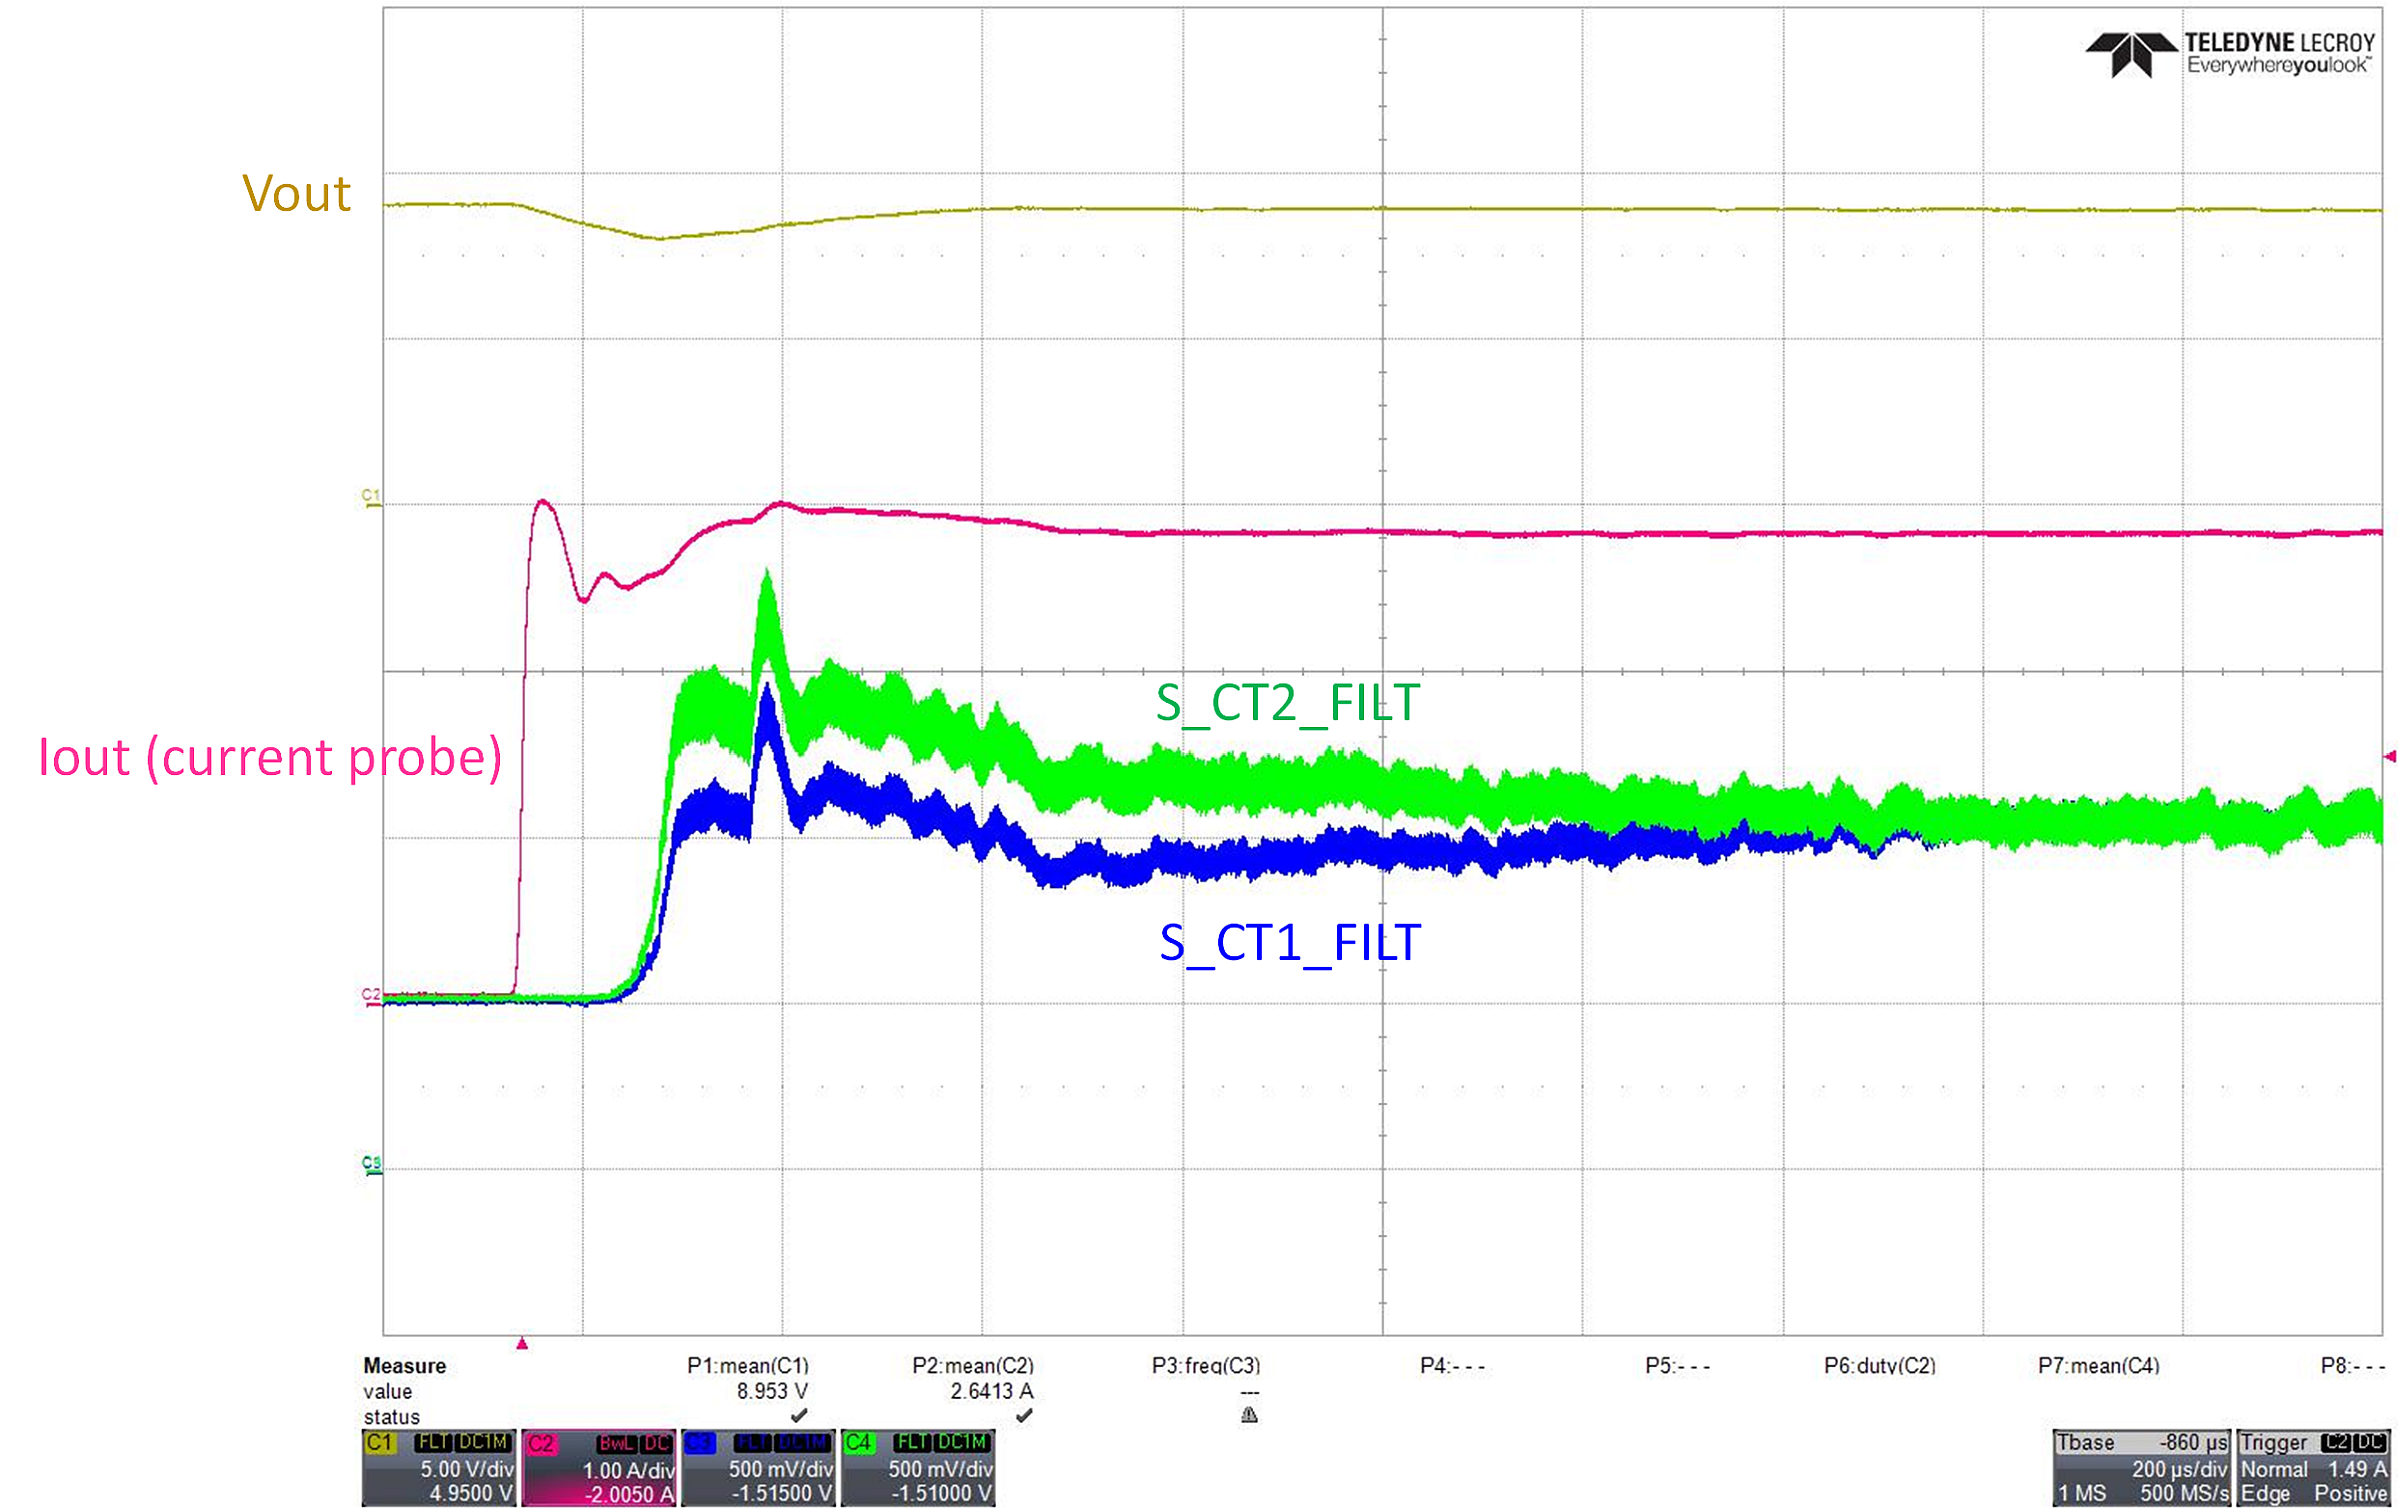Click the 5.00 V/div scale in C1
This screenshot has width=2400, height=1510.
click(x=467, y=1469)
